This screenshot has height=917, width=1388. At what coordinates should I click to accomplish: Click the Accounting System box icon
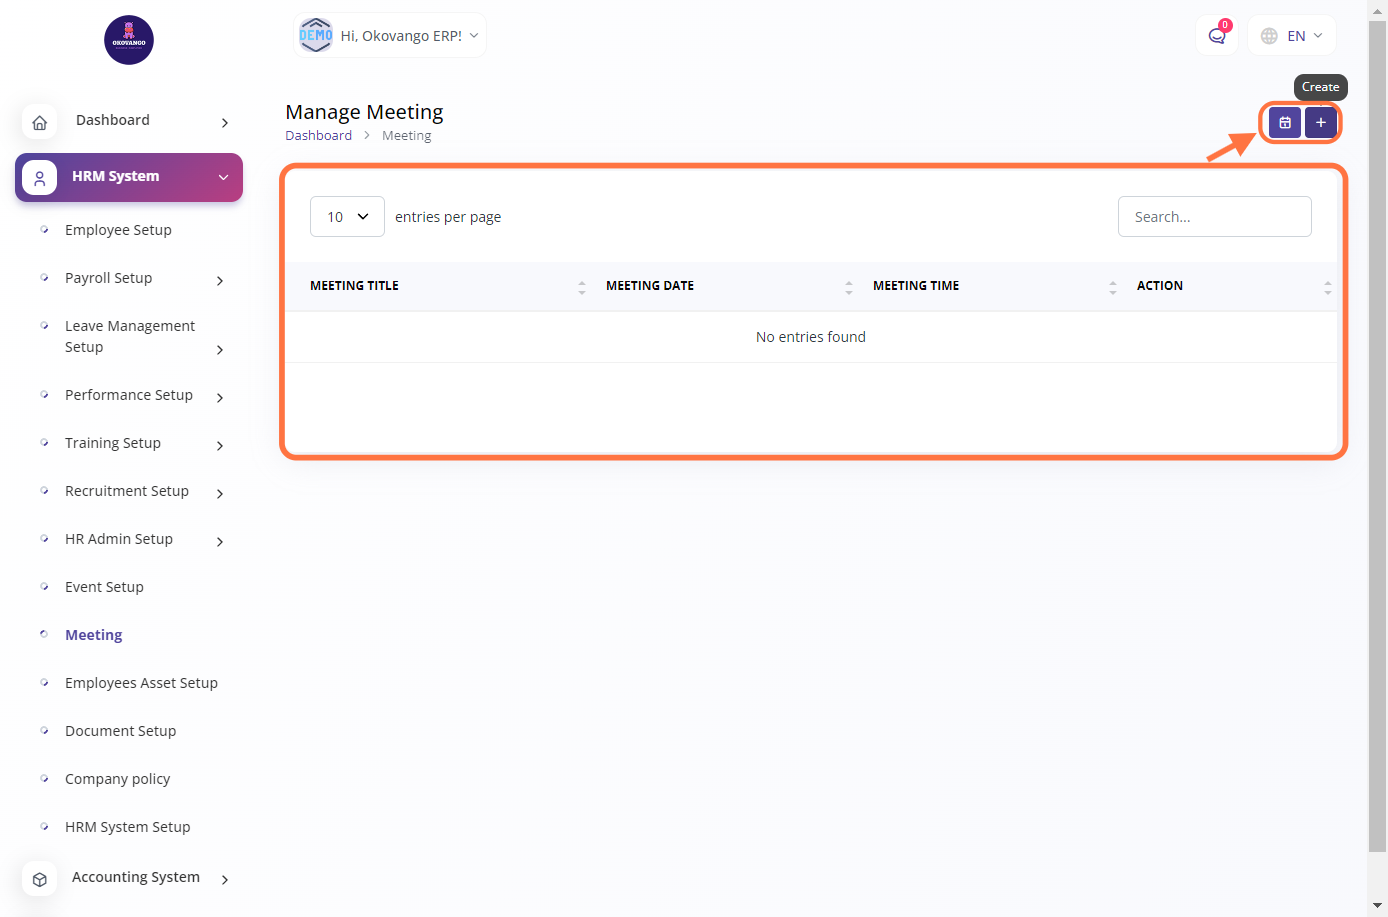[x=40, y=879]
